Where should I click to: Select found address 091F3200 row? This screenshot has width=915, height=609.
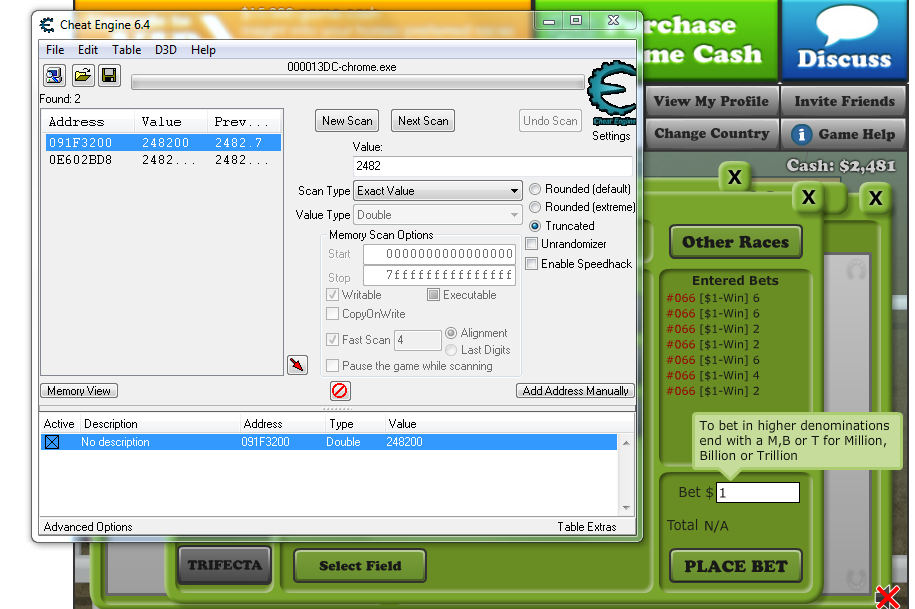click(x=163, y=142)
